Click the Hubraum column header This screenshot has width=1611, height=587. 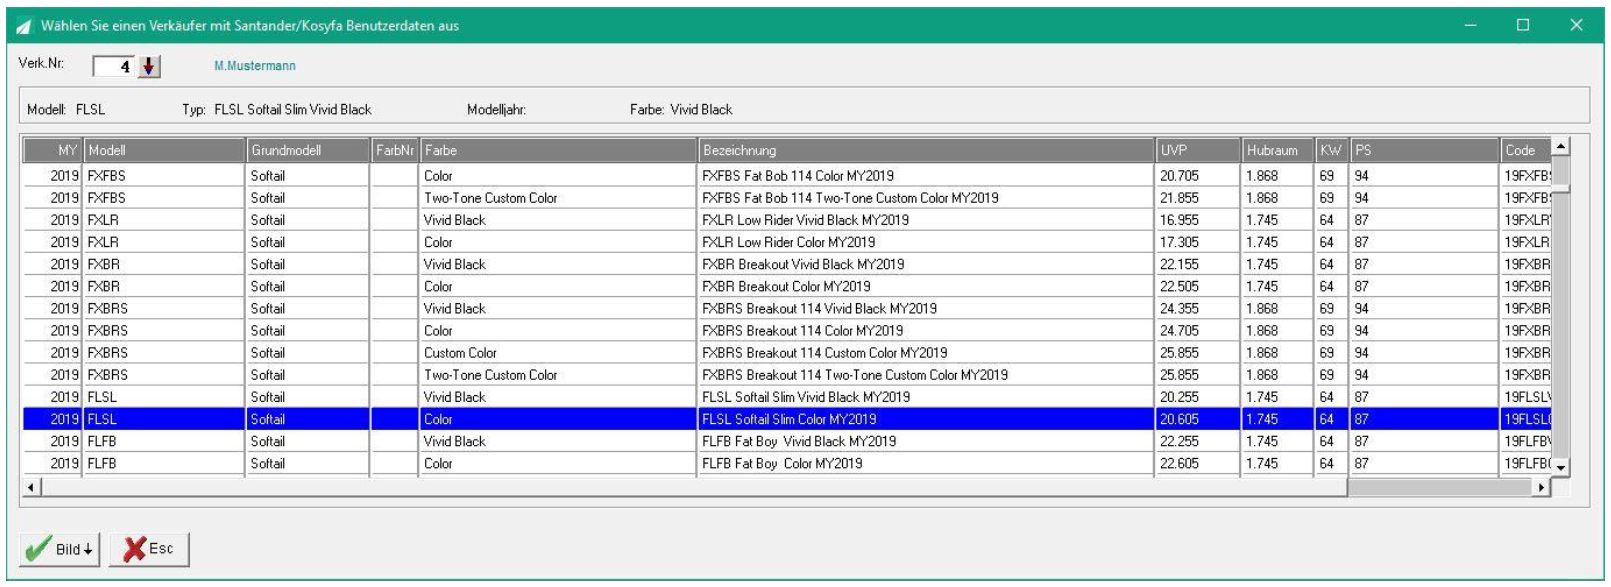[1278, 150]
